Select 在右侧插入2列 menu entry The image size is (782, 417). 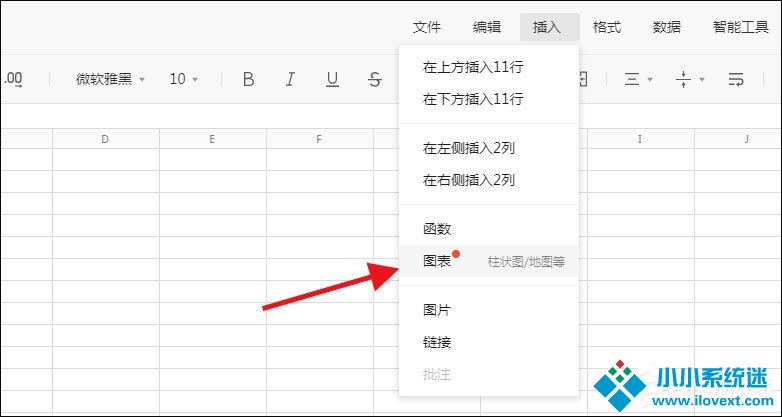pos(489,180)
